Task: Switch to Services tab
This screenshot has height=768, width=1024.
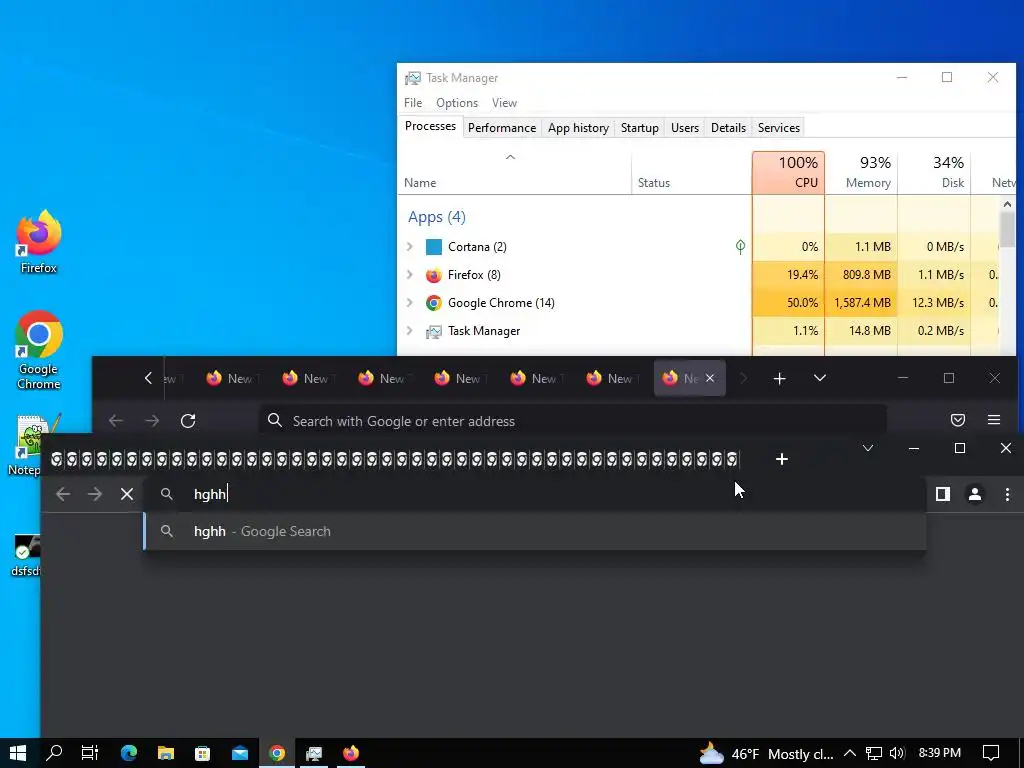Action: coord(778,127)
